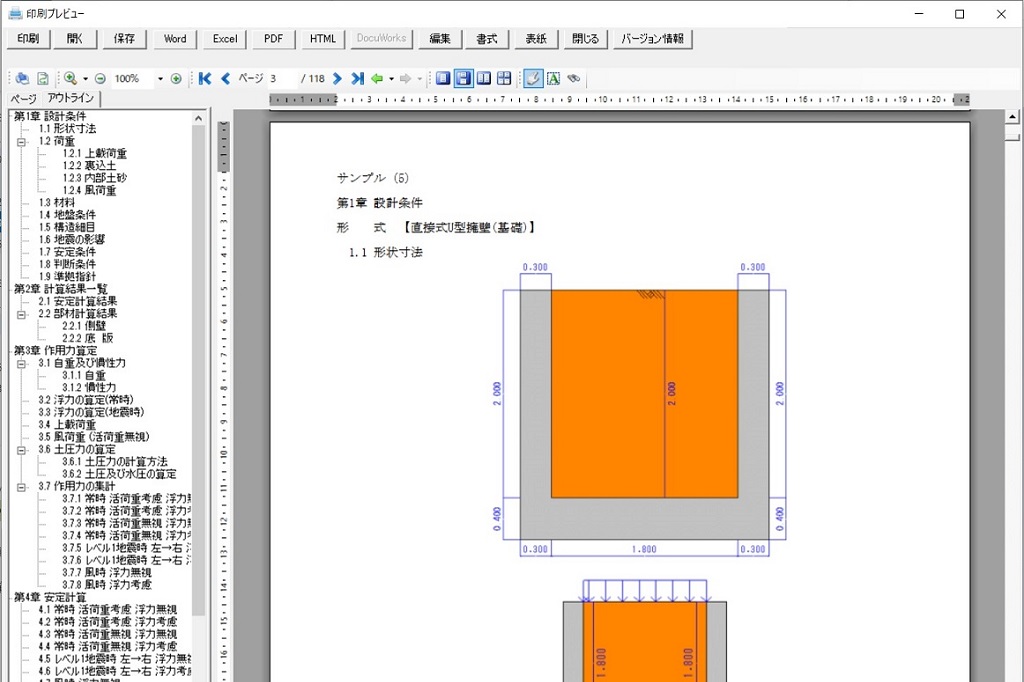
Task: Select 1.2.4 風荷重 outline item
Action: [89, 190]
